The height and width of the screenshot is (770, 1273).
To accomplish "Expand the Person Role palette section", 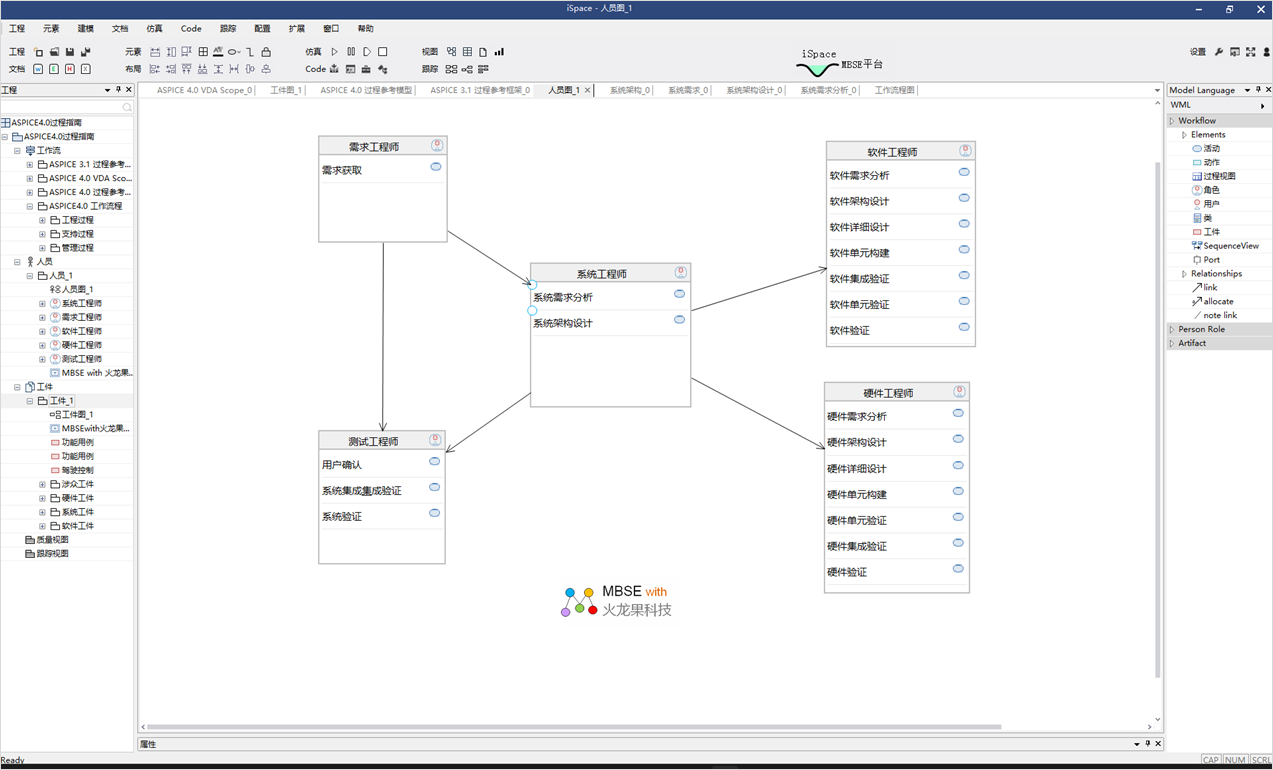I will (1173, 329).
